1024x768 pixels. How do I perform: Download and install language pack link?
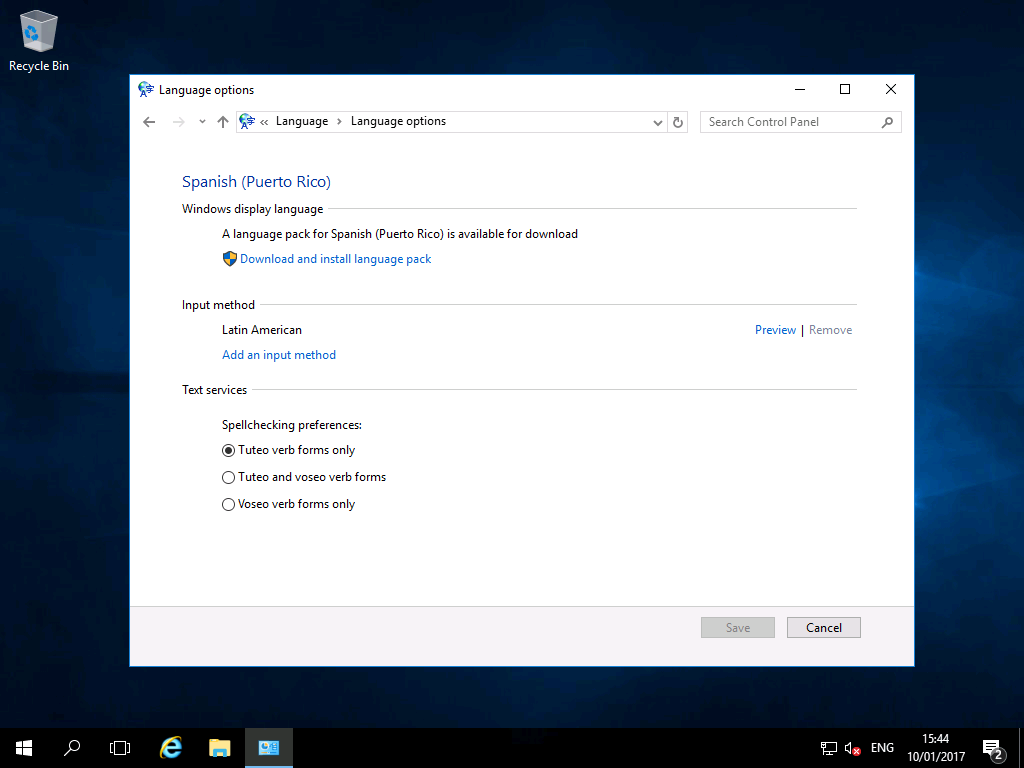click(x=336, y=259)
